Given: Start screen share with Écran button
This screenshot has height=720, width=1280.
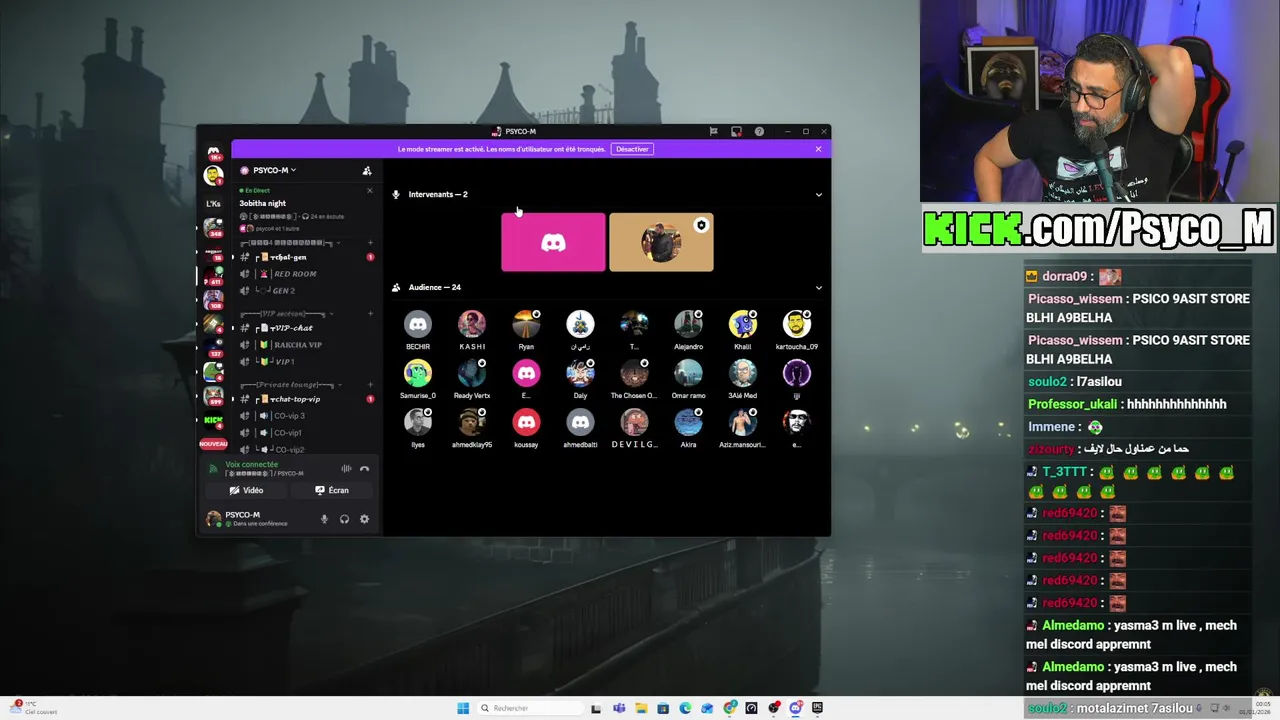Looking at the screenshot, I should coord(332,490).
